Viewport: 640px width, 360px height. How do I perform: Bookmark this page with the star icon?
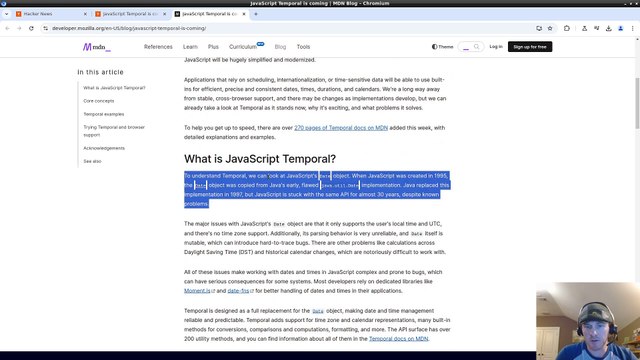[550, 28]
